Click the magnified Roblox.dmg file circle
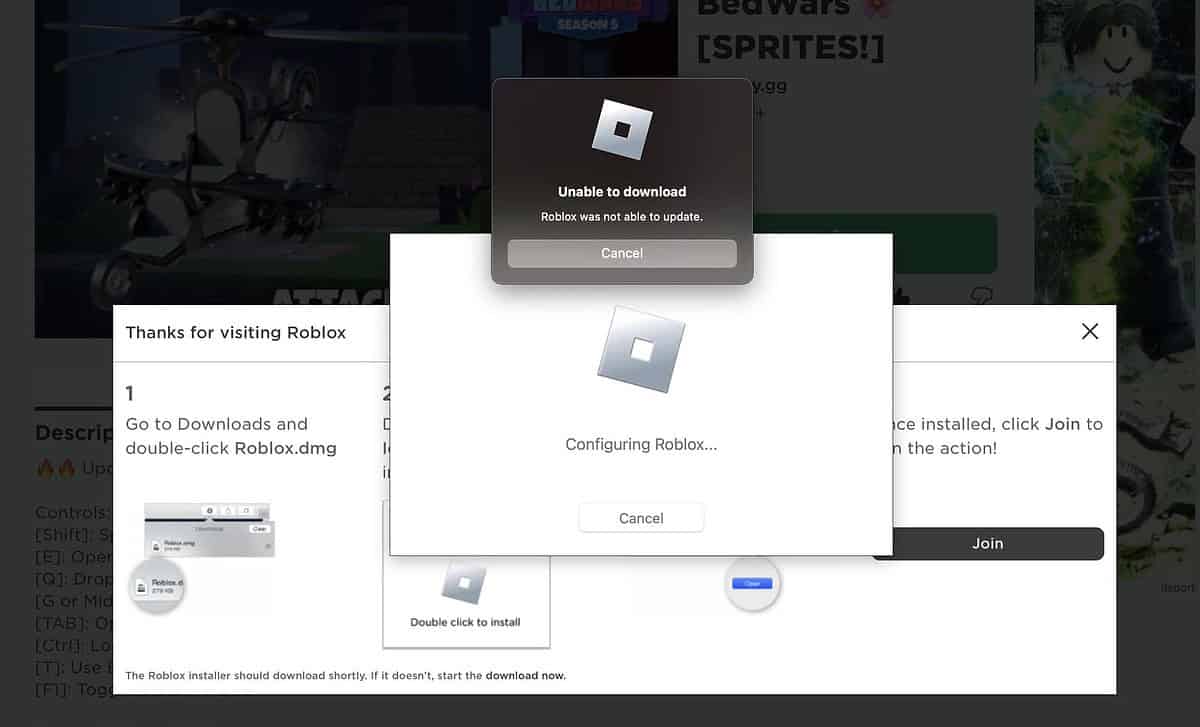The width and height of the screenshot is (1200, 727). 157,586
